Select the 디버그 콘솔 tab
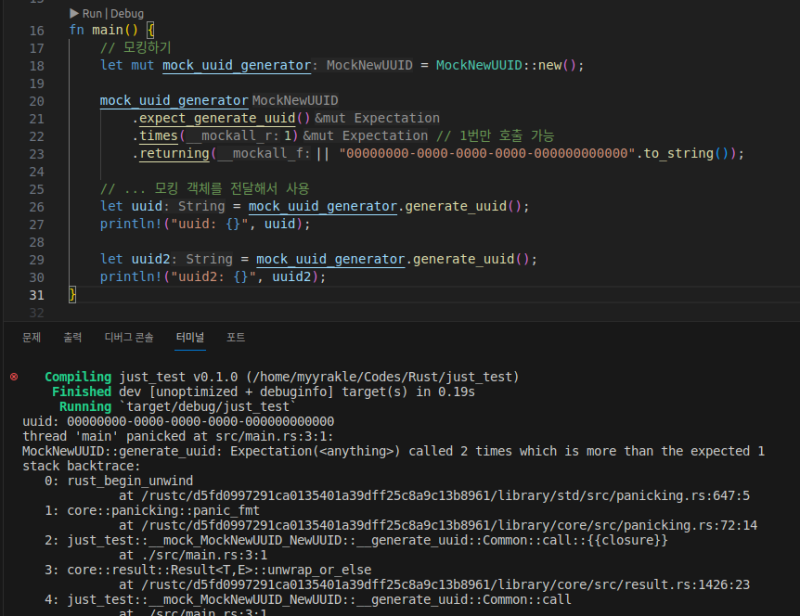 (129, 338)
